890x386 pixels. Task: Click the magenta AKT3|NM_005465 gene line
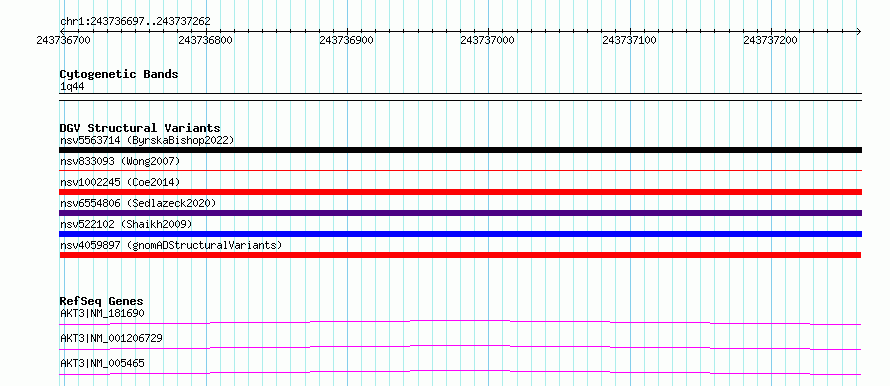pyautogui.click(x=460, y=372)
